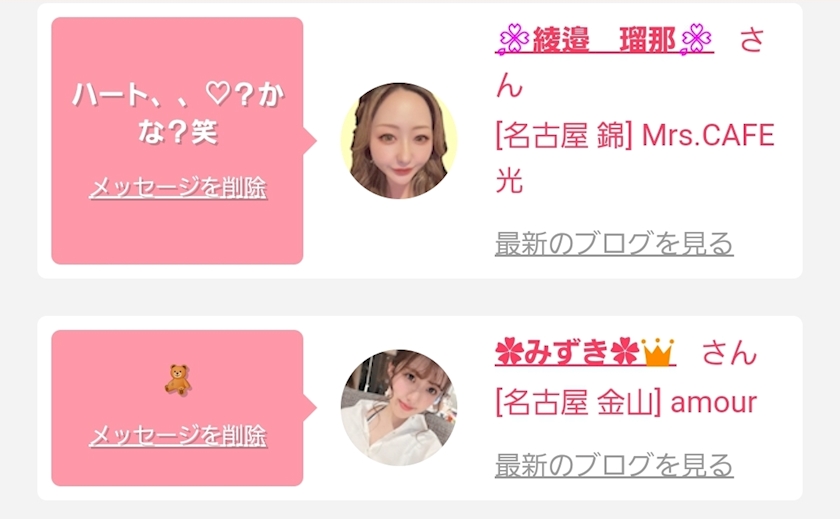Screen dimensions: 840x519
Task: Delete the teddy bear message to みずき
Action: [178, 435]
